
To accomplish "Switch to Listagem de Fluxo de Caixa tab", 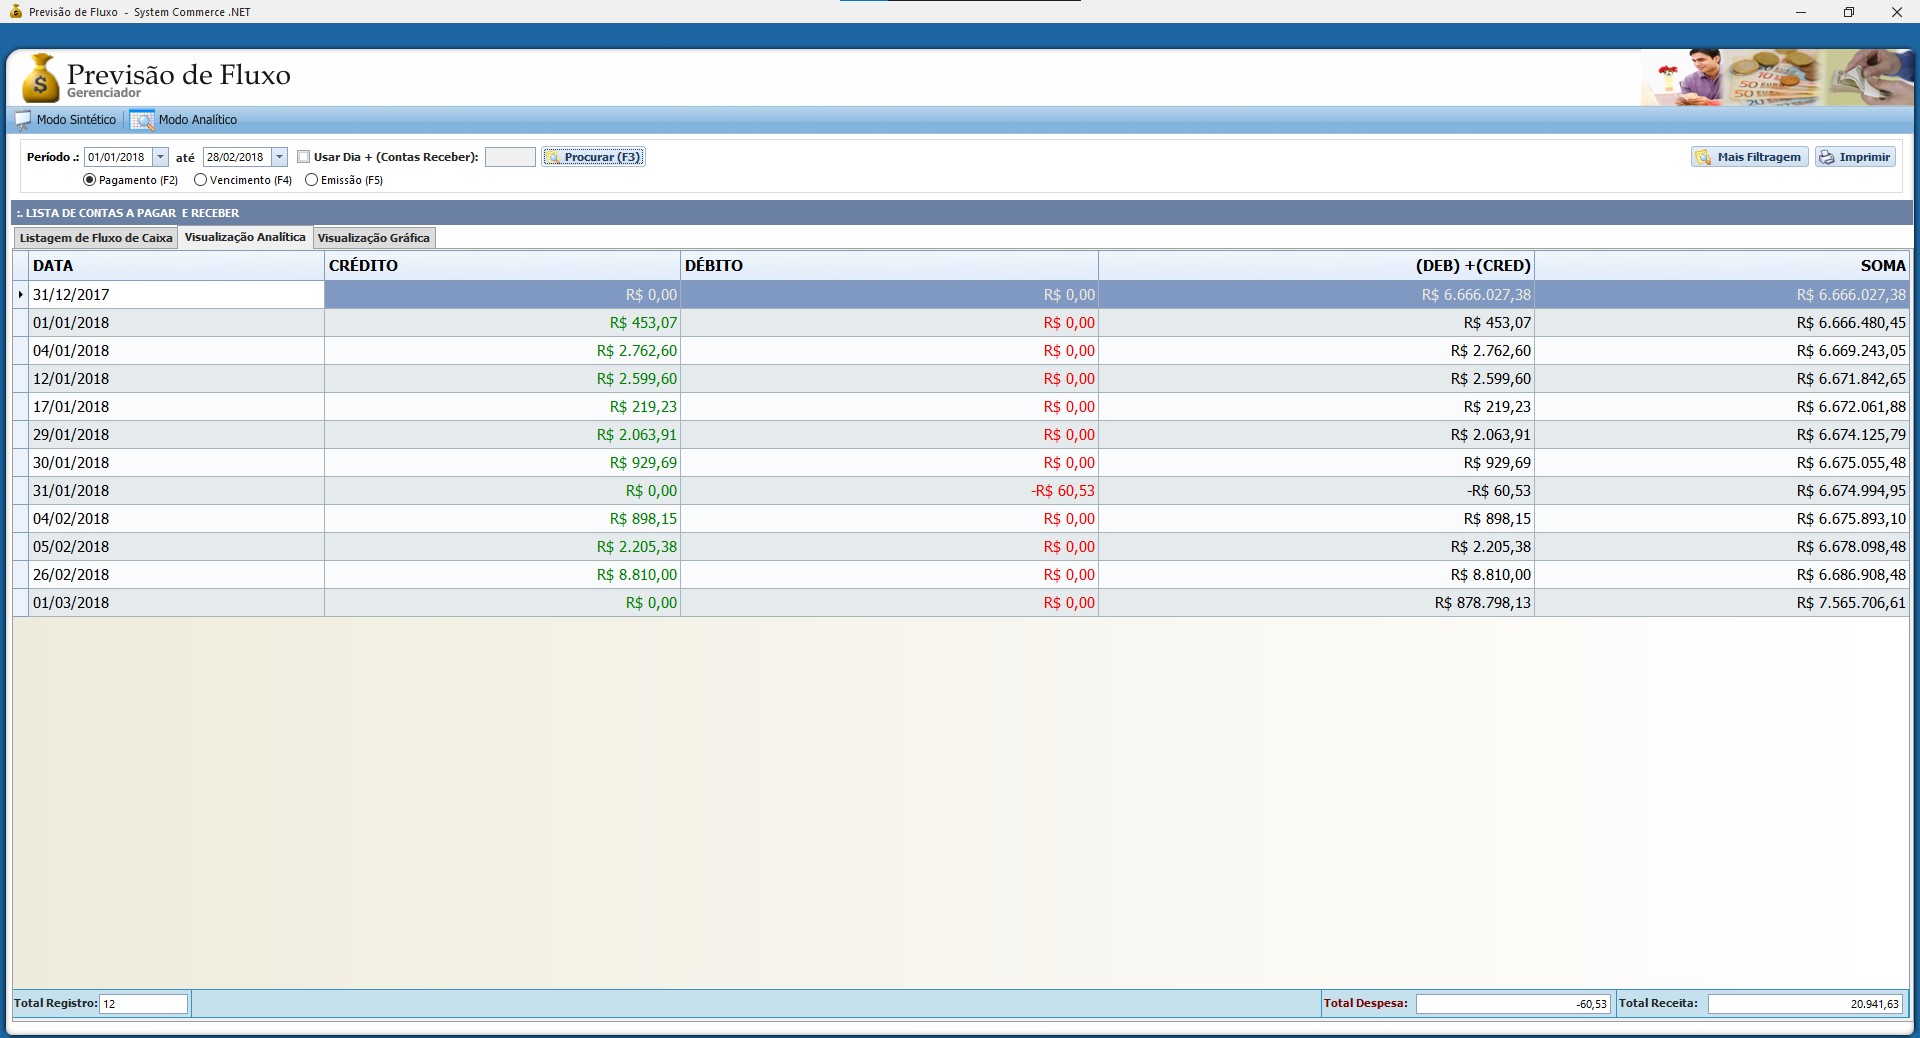I will pos(96,238).
